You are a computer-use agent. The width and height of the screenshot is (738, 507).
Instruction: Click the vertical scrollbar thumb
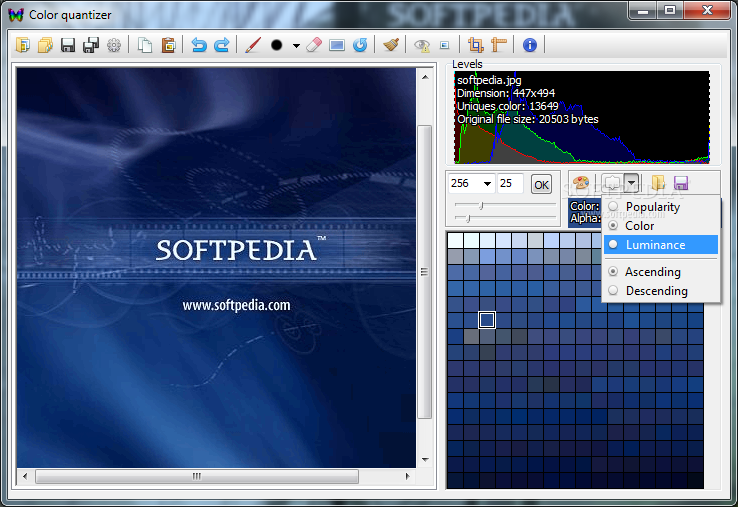click(x=425, y=272)
